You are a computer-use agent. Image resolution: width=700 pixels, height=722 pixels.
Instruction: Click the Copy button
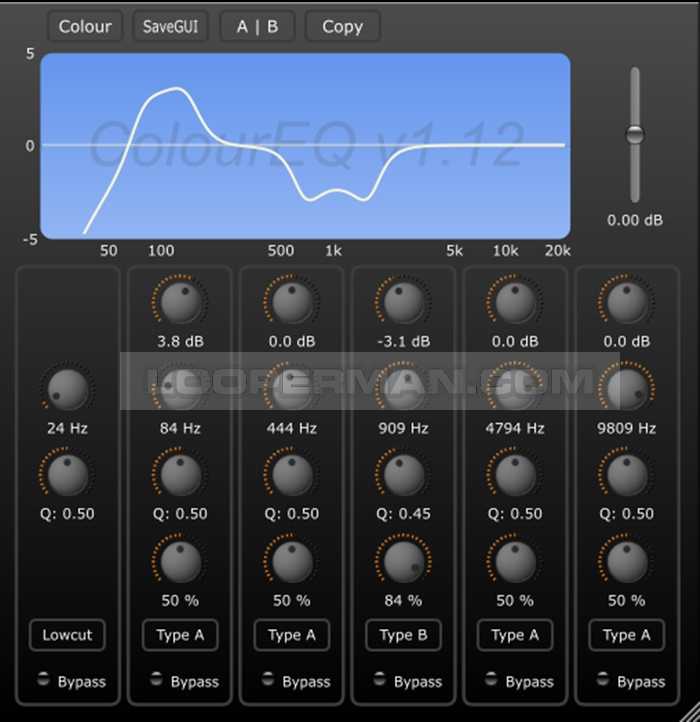(x=343, y=27)
